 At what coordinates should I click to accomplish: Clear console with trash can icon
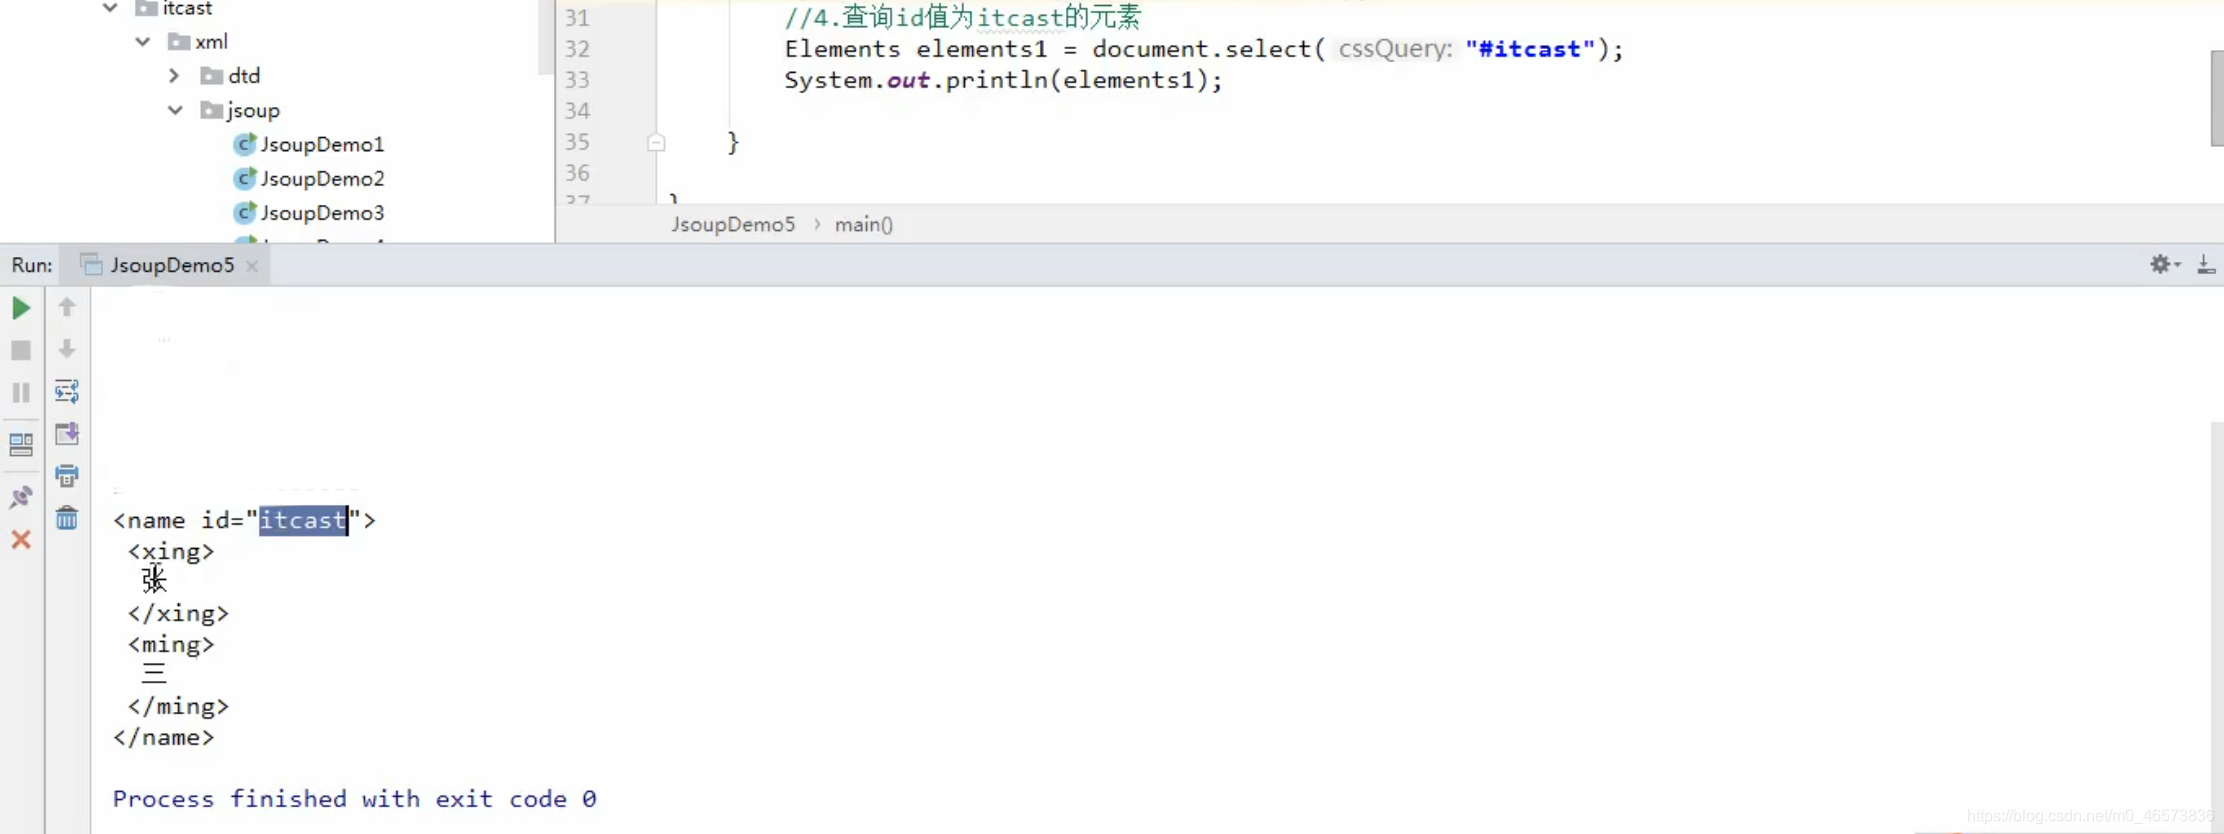coord(67,518)
